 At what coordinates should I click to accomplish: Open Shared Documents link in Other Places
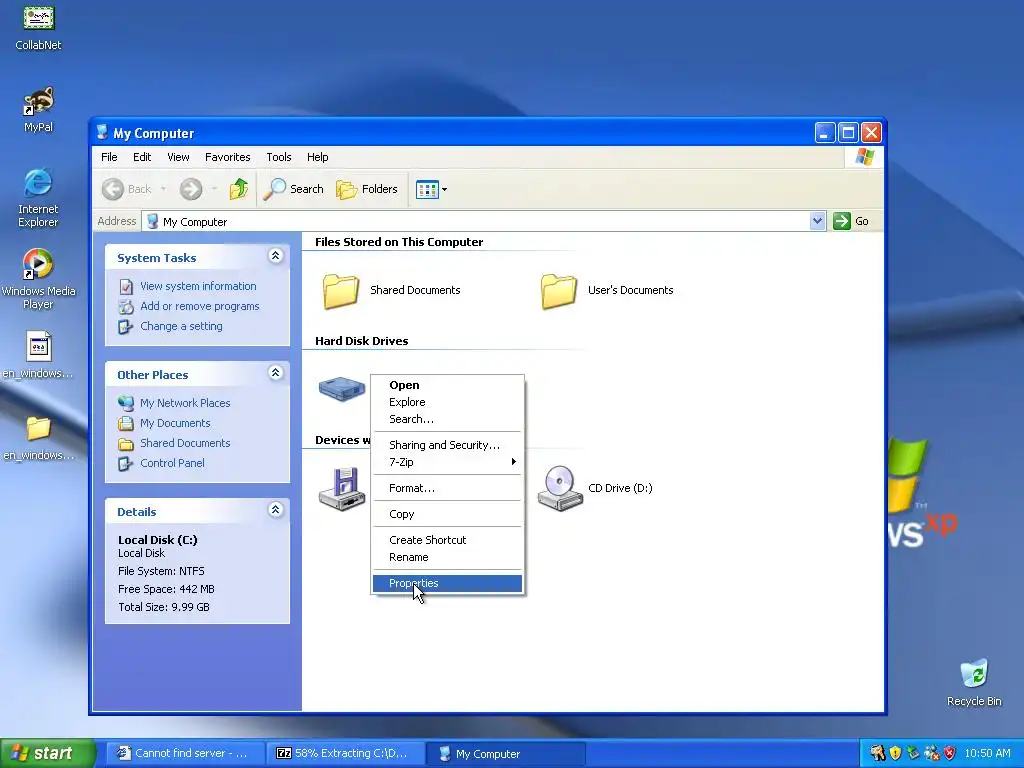(x=185, y=443)
